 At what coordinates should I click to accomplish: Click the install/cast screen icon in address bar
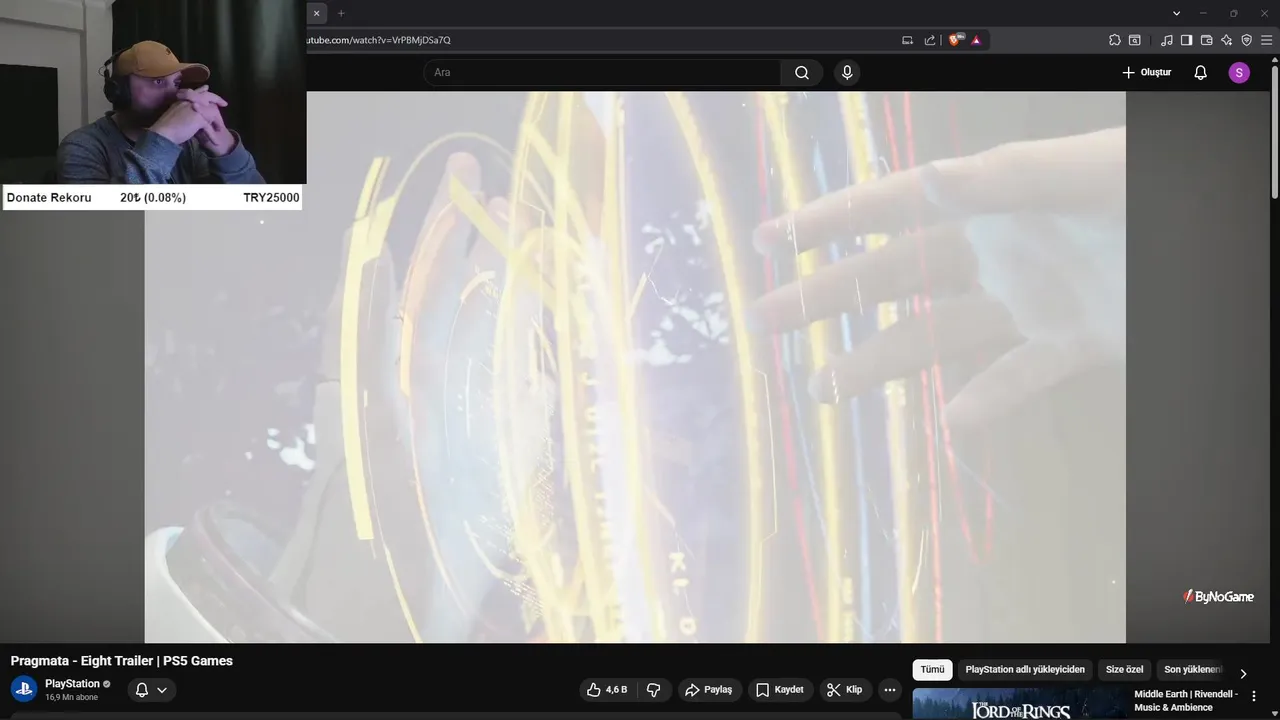[908, 40]
